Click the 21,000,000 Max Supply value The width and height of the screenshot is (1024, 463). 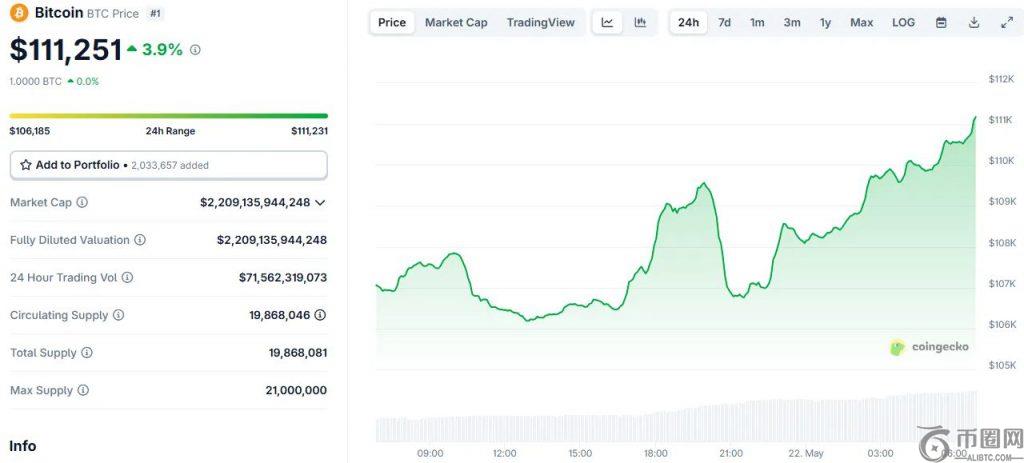[296, 391]
